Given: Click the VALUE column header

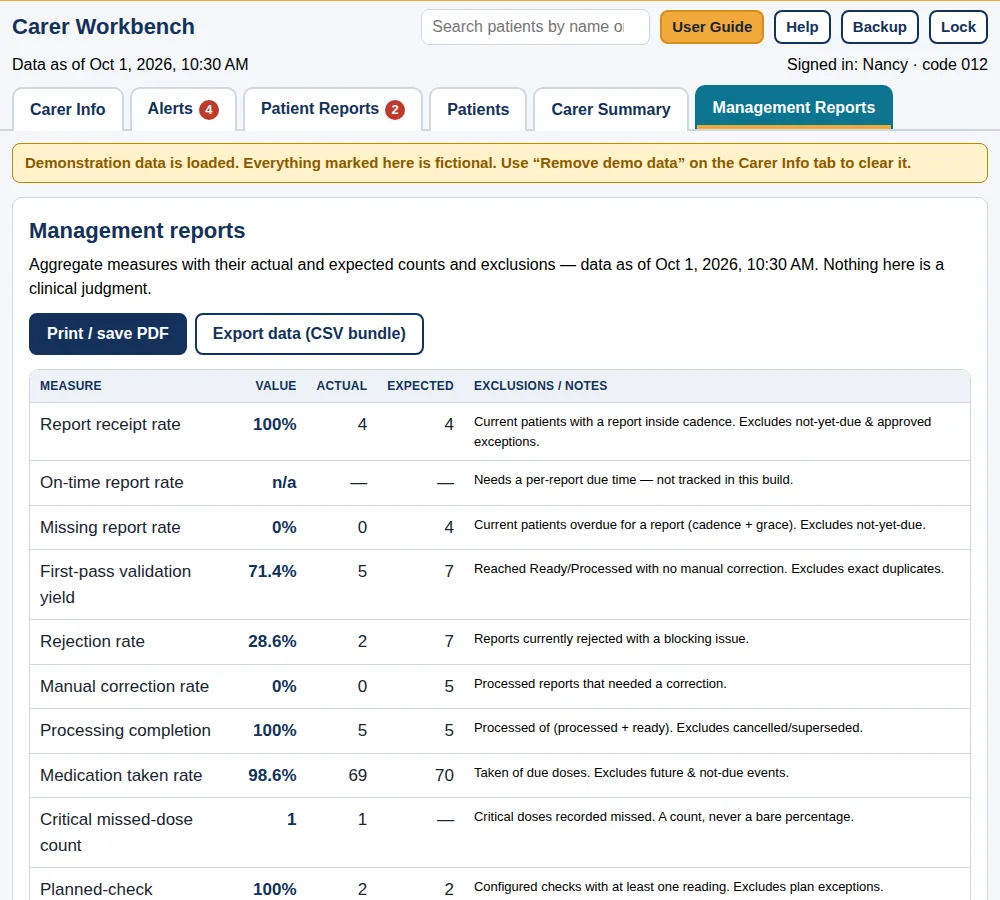Looking at the screenshot, I should pos(276,386).
